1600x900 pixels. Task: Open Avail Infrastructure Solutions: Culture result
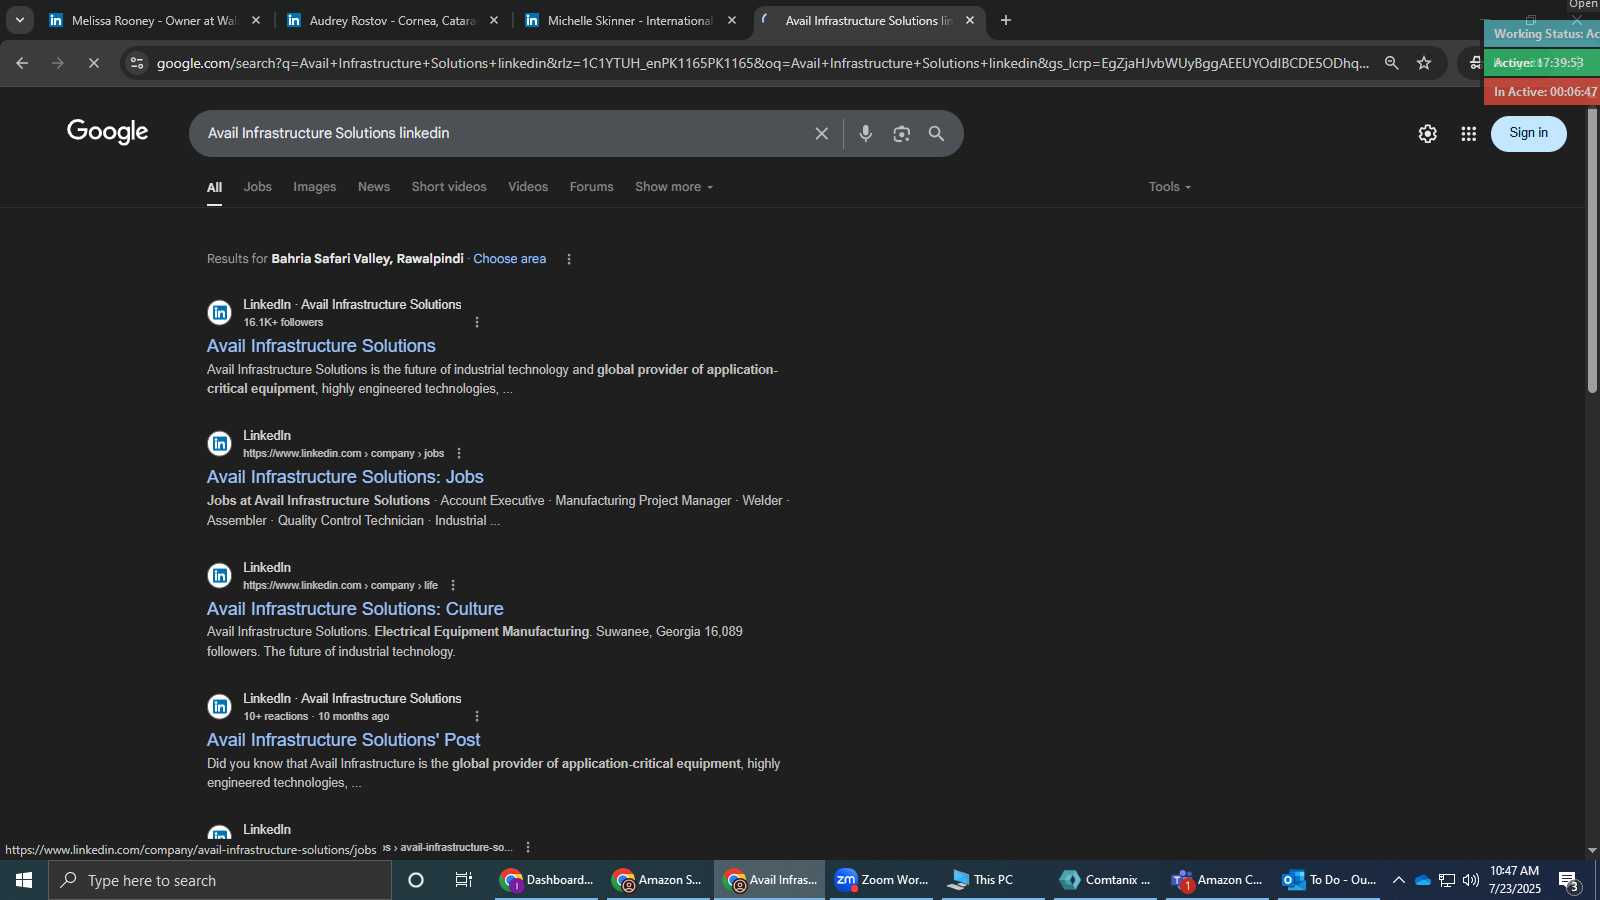point(355,609)
